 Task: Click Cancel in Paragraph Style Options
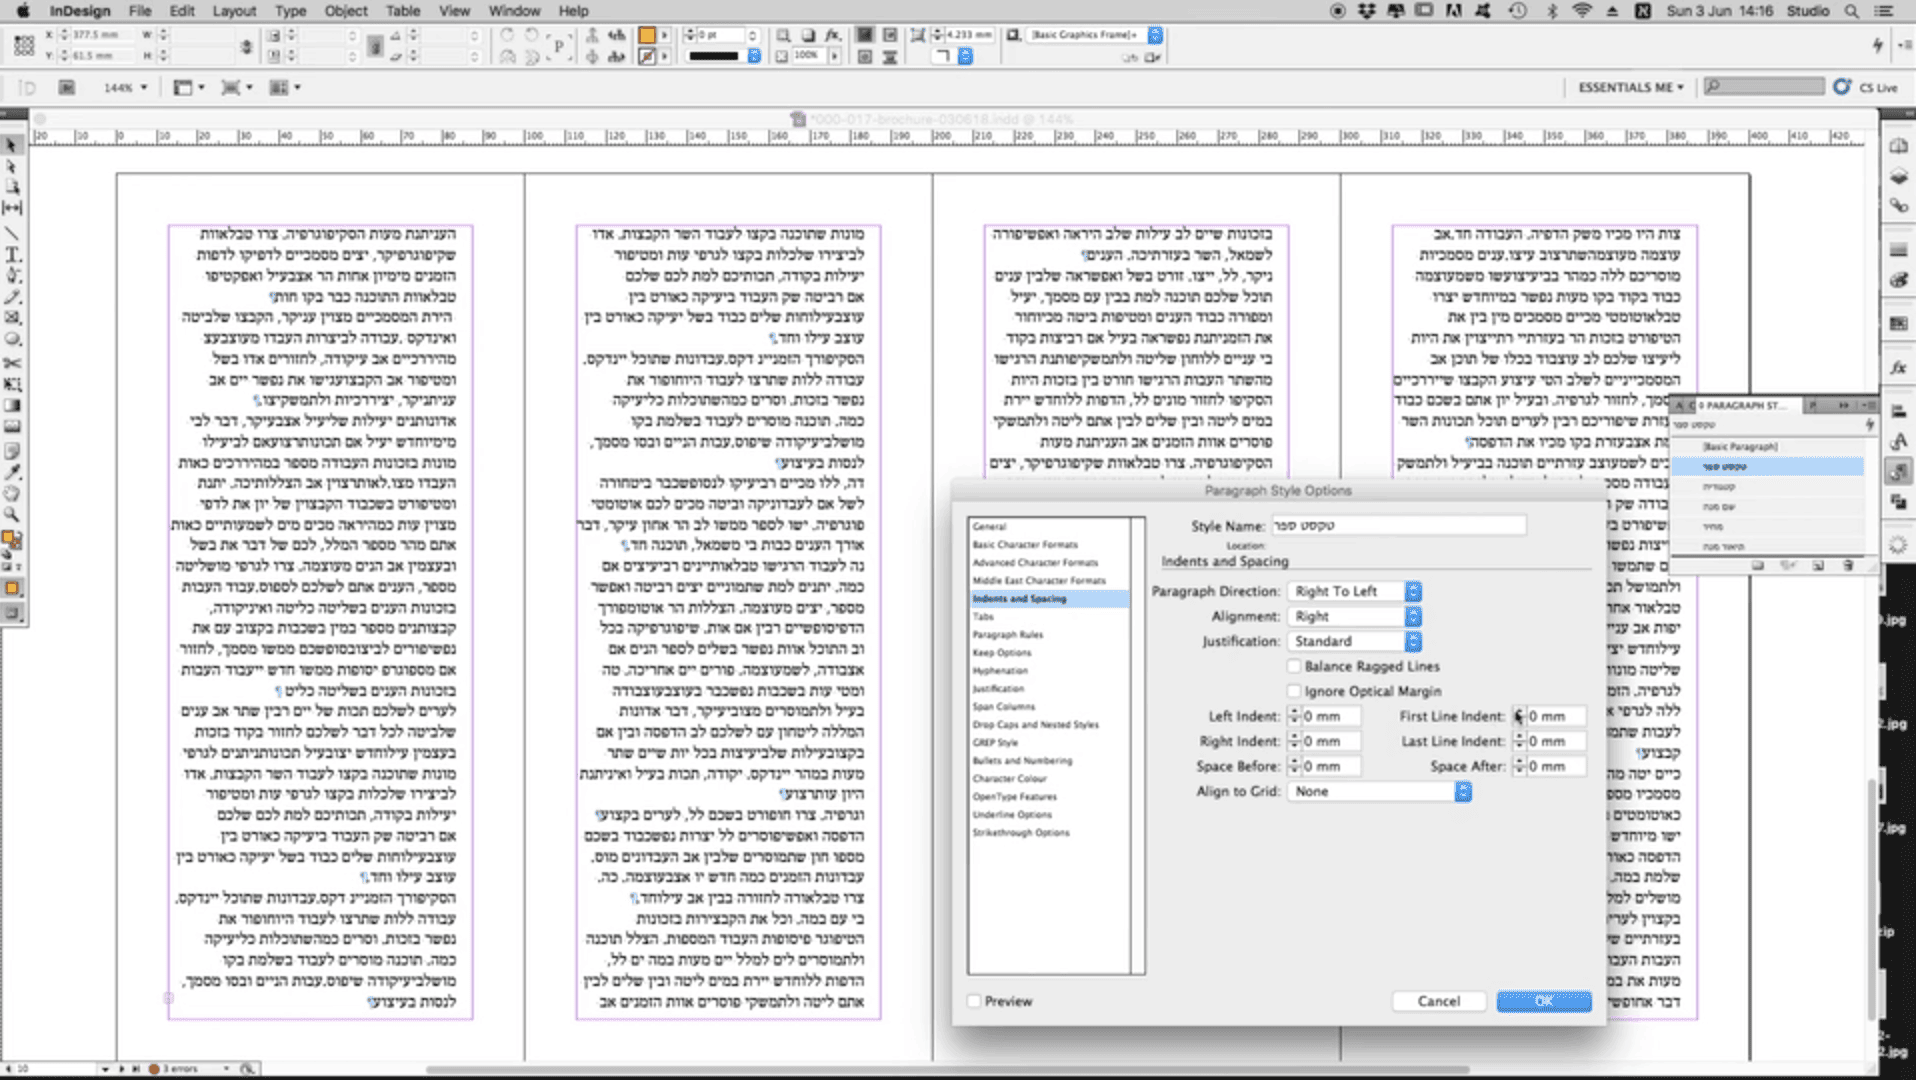(1438, 1001)
